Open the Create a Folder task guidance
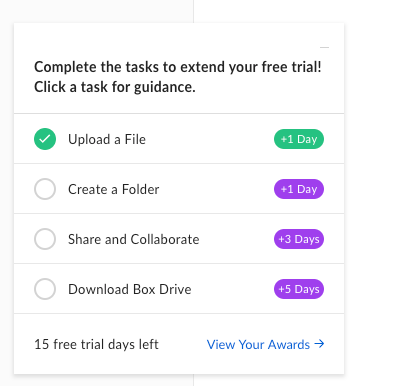 [113, 189]
